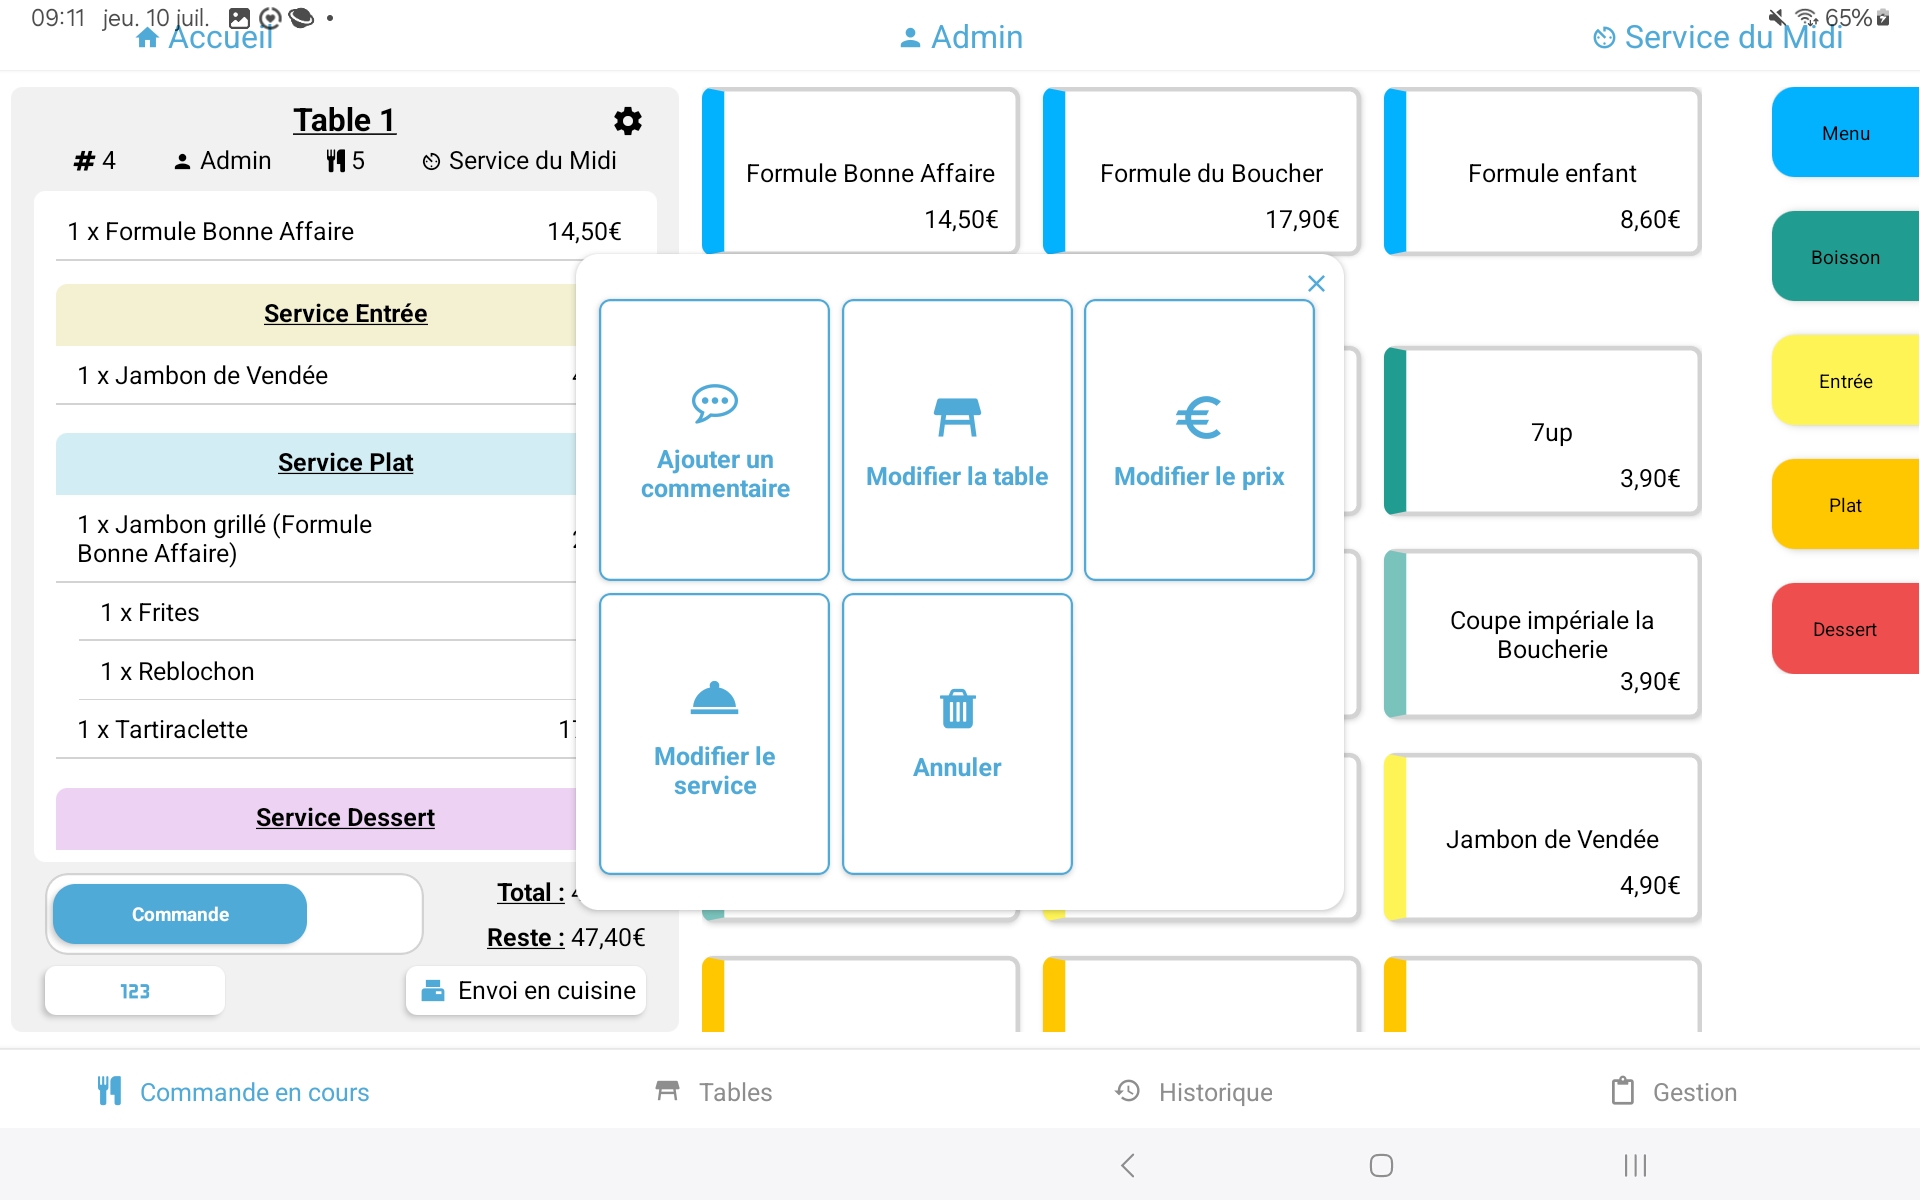Click the Envoi en cuisine printer icon
The width and height of the screenshot is (1920, 1200).
tap(432, 990)
